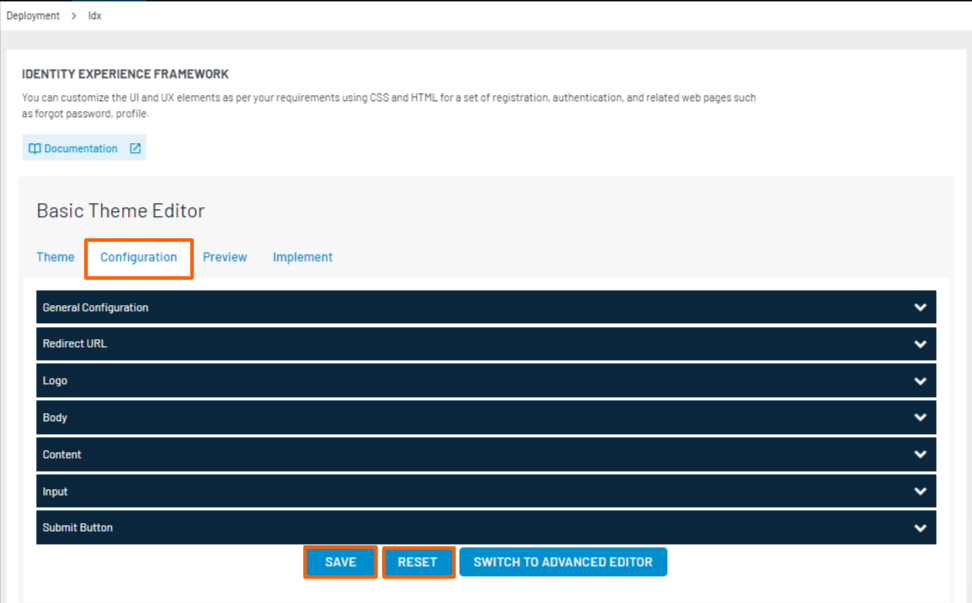Screen dimensions: 972x603
Task: Navigate to Deployment in the breadcrumb
Action: [33, 16]
